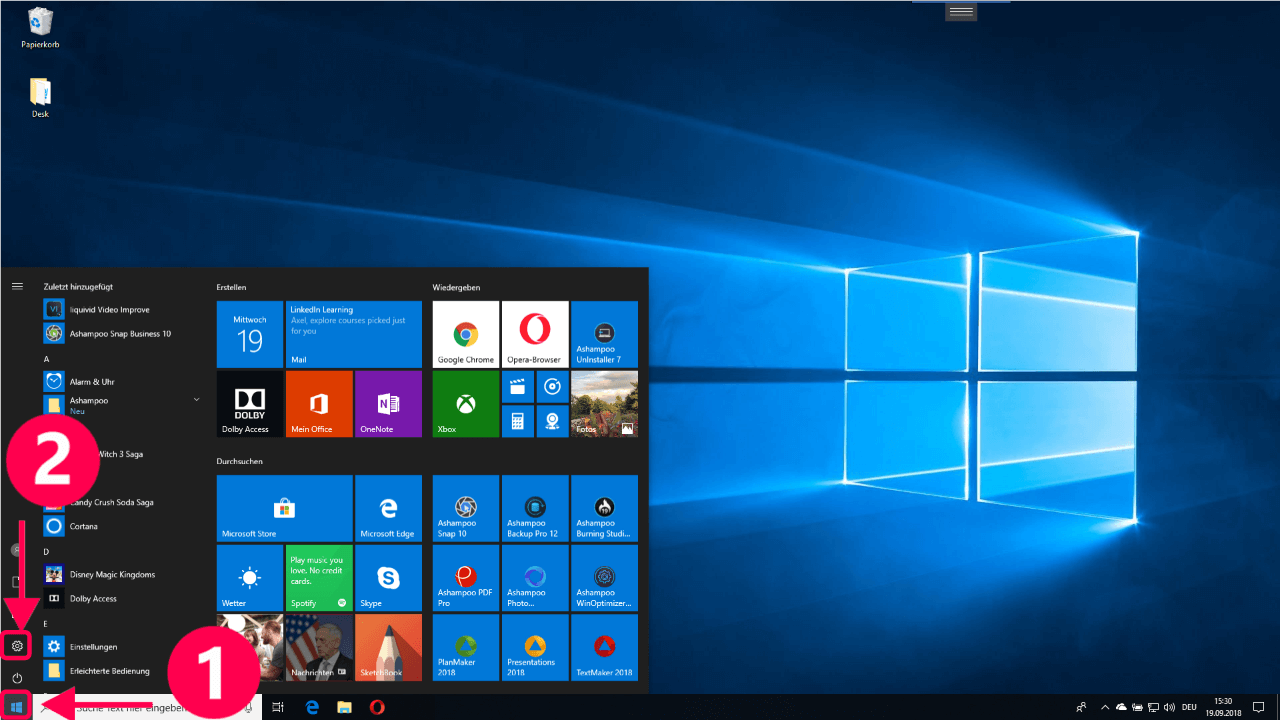Launch Google Chrome tile
Image resolution: width=1280 pixels, height=720 pixels.
coord(465,334)
